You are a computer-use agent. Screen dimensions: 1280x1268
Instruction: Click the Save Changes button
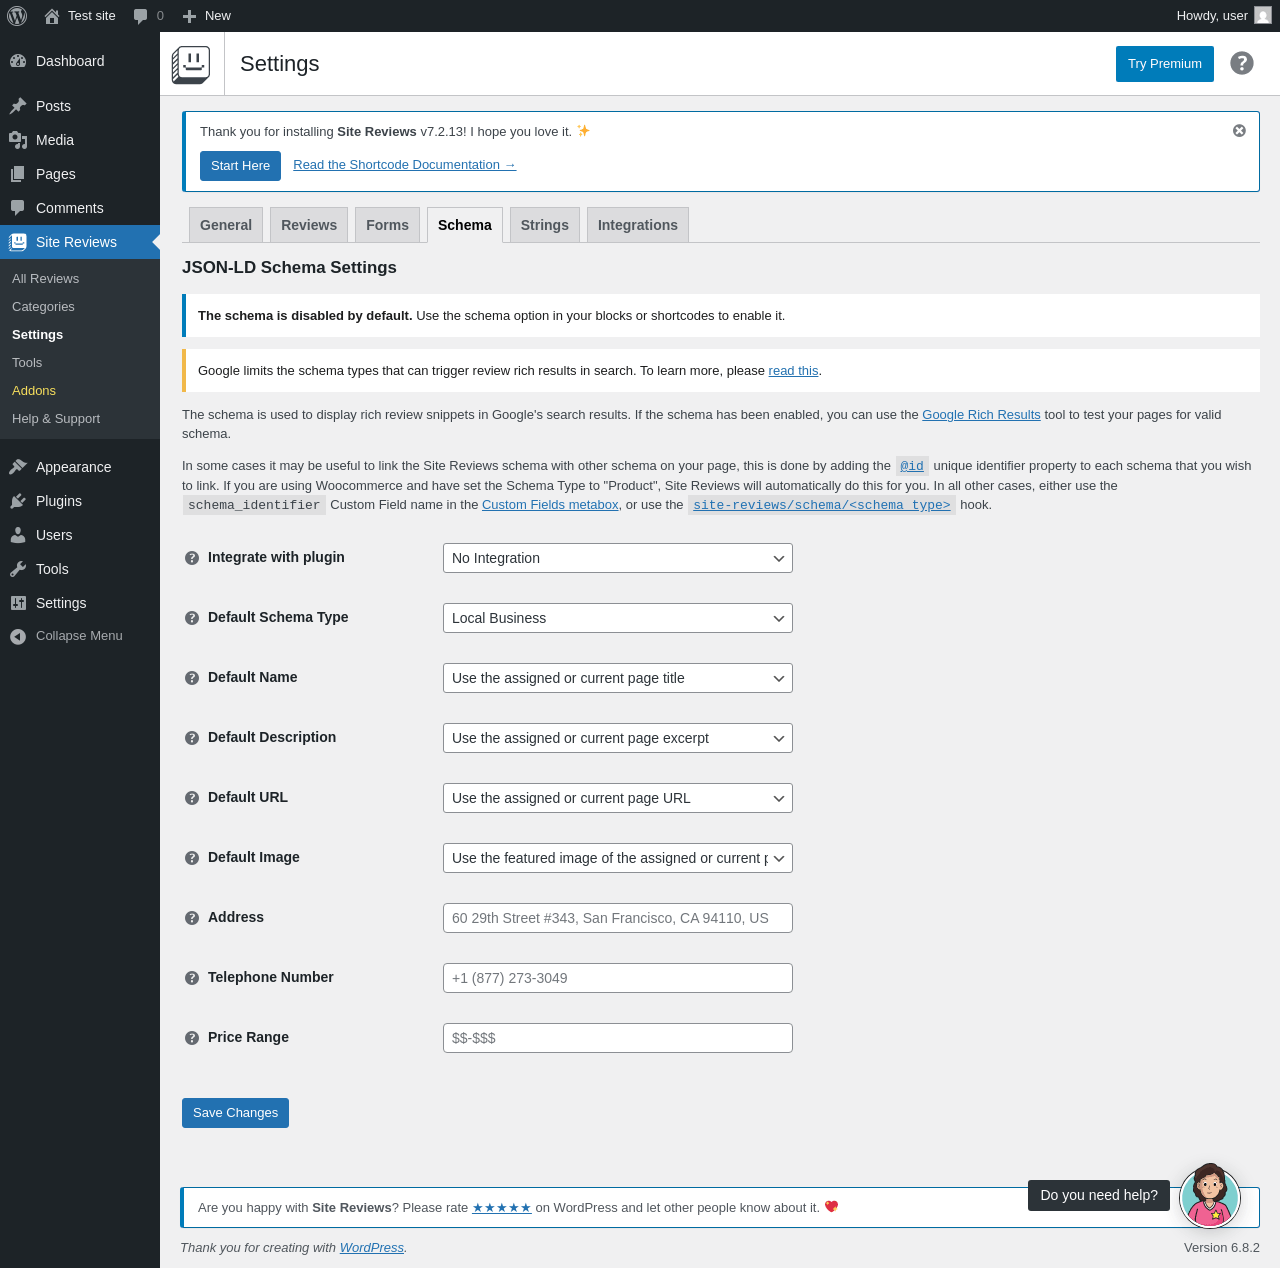point(235,1113)
